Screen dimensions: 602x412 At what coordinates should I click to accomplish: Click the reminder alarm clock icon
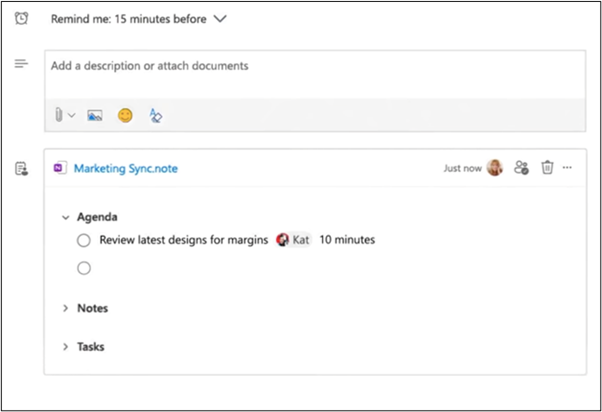(21, 18)
